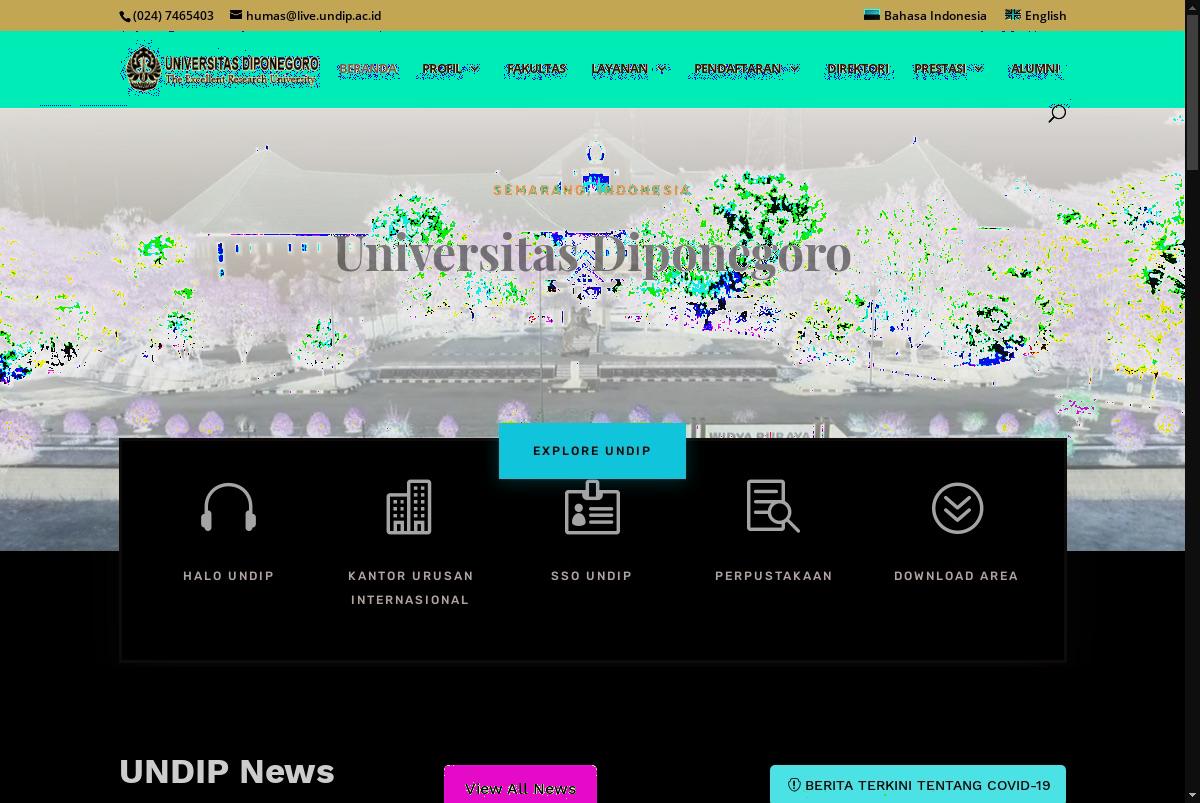
Task: Open the KANTOR URUSAN INTERNASIONAL link
Action: pos(410,588)
